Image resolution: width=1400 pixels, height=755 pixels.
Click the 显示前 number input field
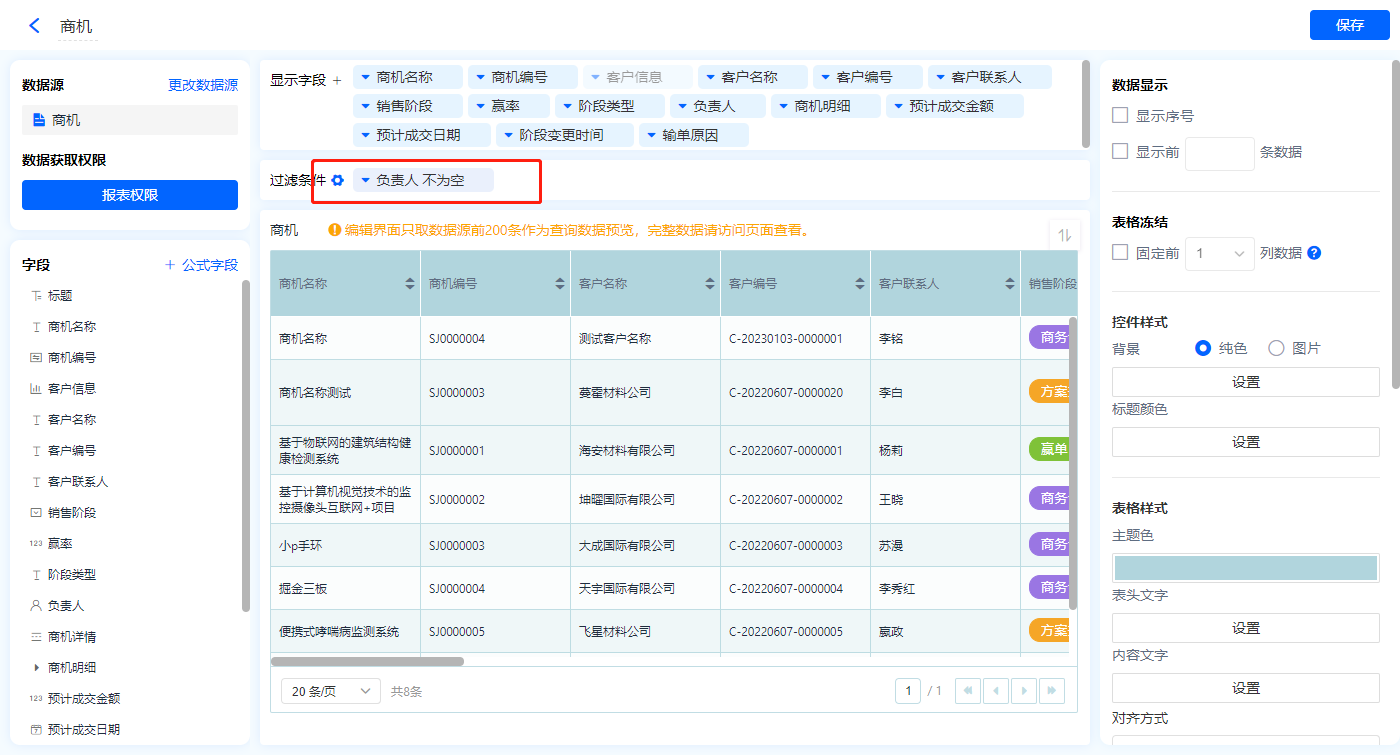1219,153
